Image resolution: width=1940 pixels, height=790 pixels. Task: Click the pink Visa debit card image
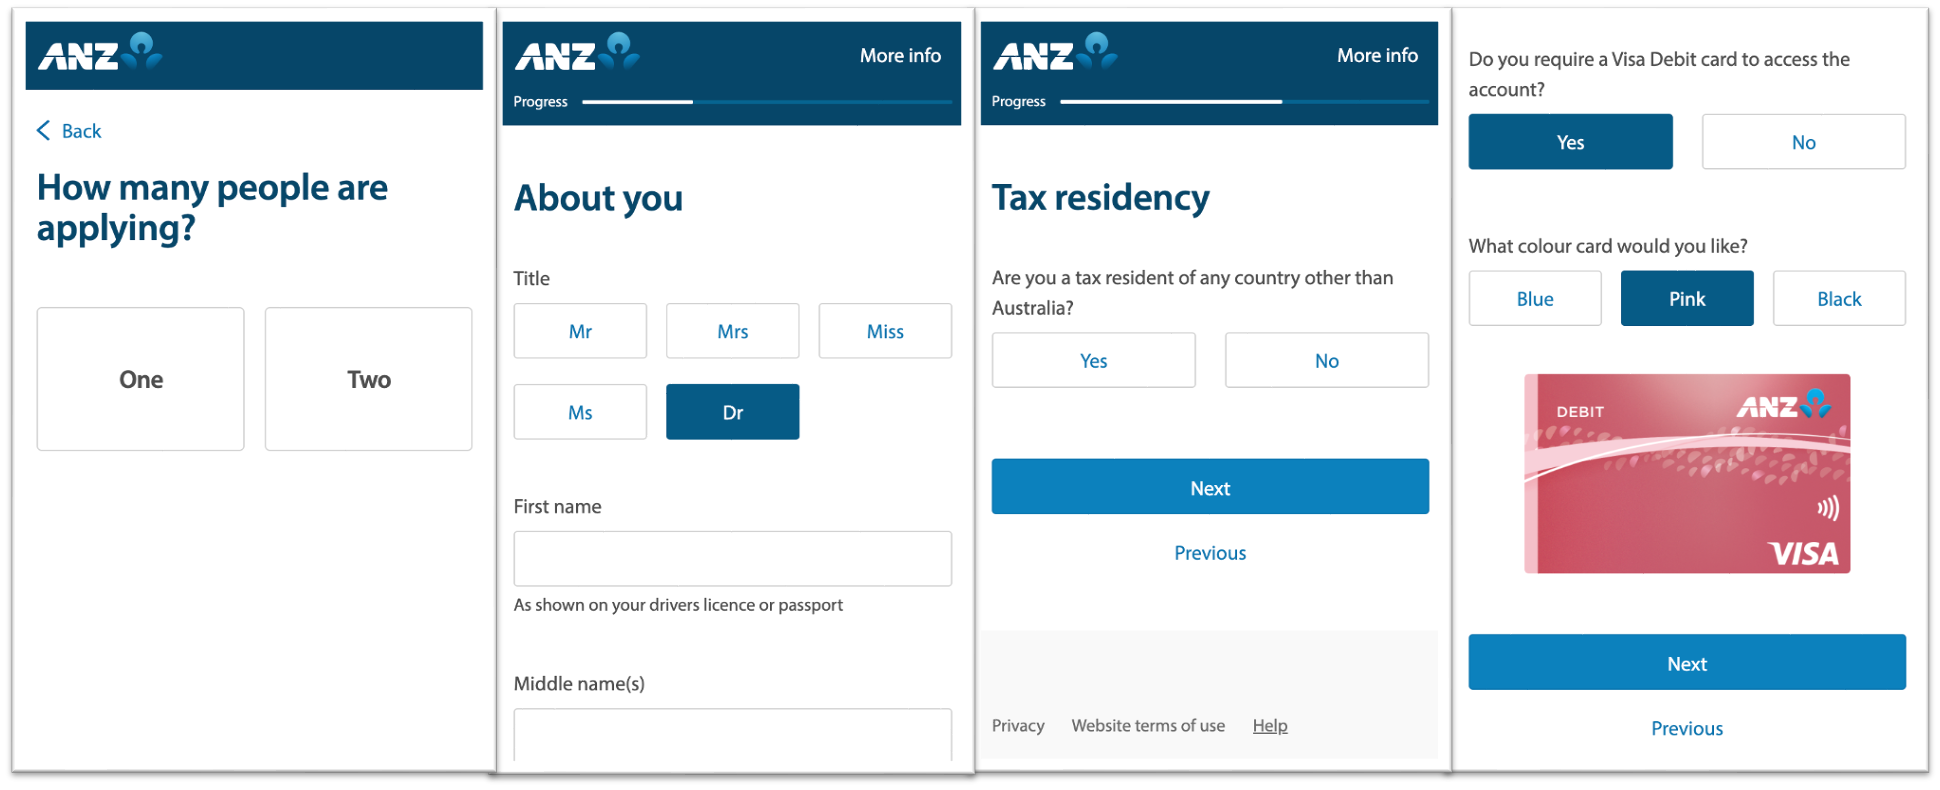[x=1686, y=473]
